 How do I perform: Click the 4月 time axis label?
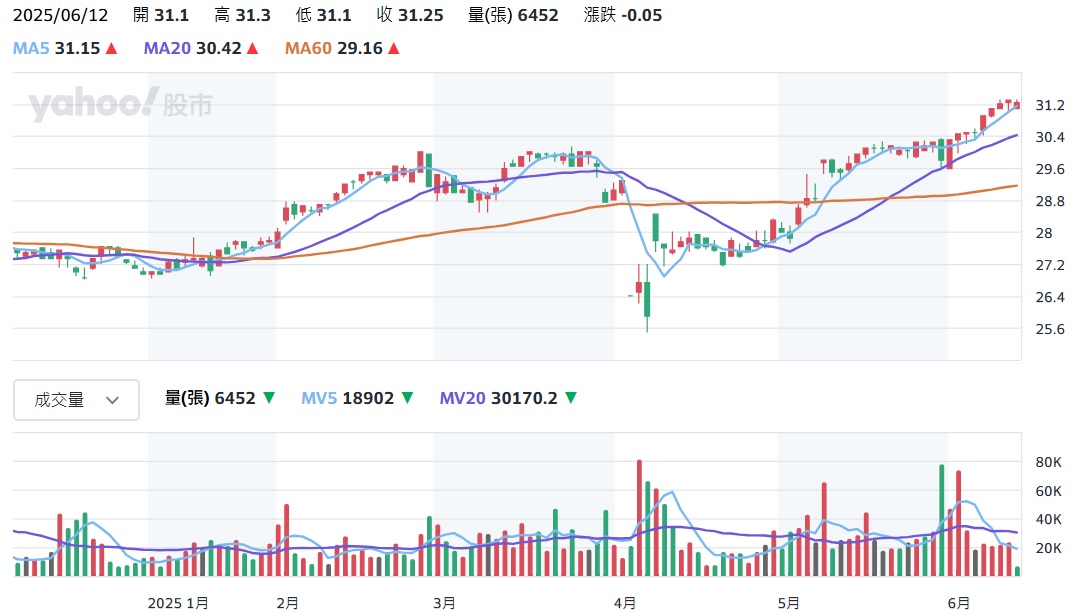(x=625, y=603)
